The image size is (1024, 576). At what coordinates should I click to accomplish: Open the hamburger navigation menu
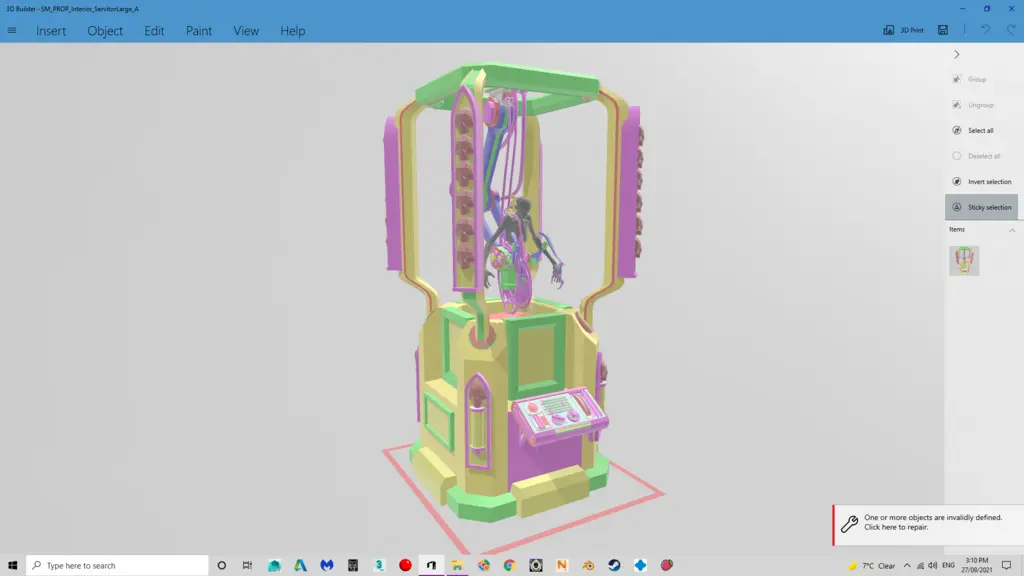coord(12,30)
